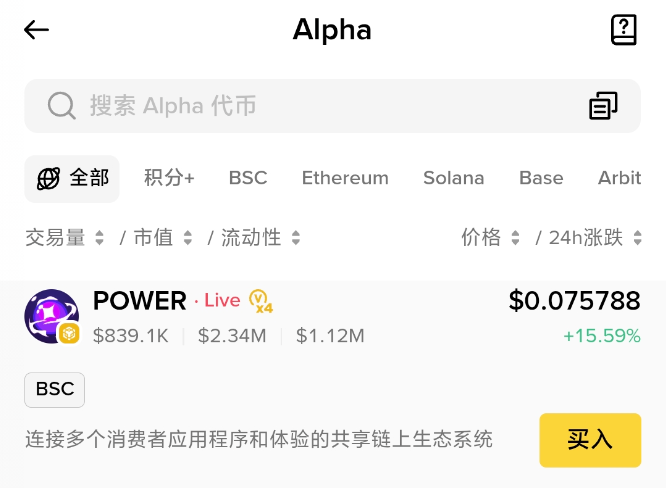This screenshot has height=488, width=666.
Task: Tap the back arrow icon
Action: [37, 30]
